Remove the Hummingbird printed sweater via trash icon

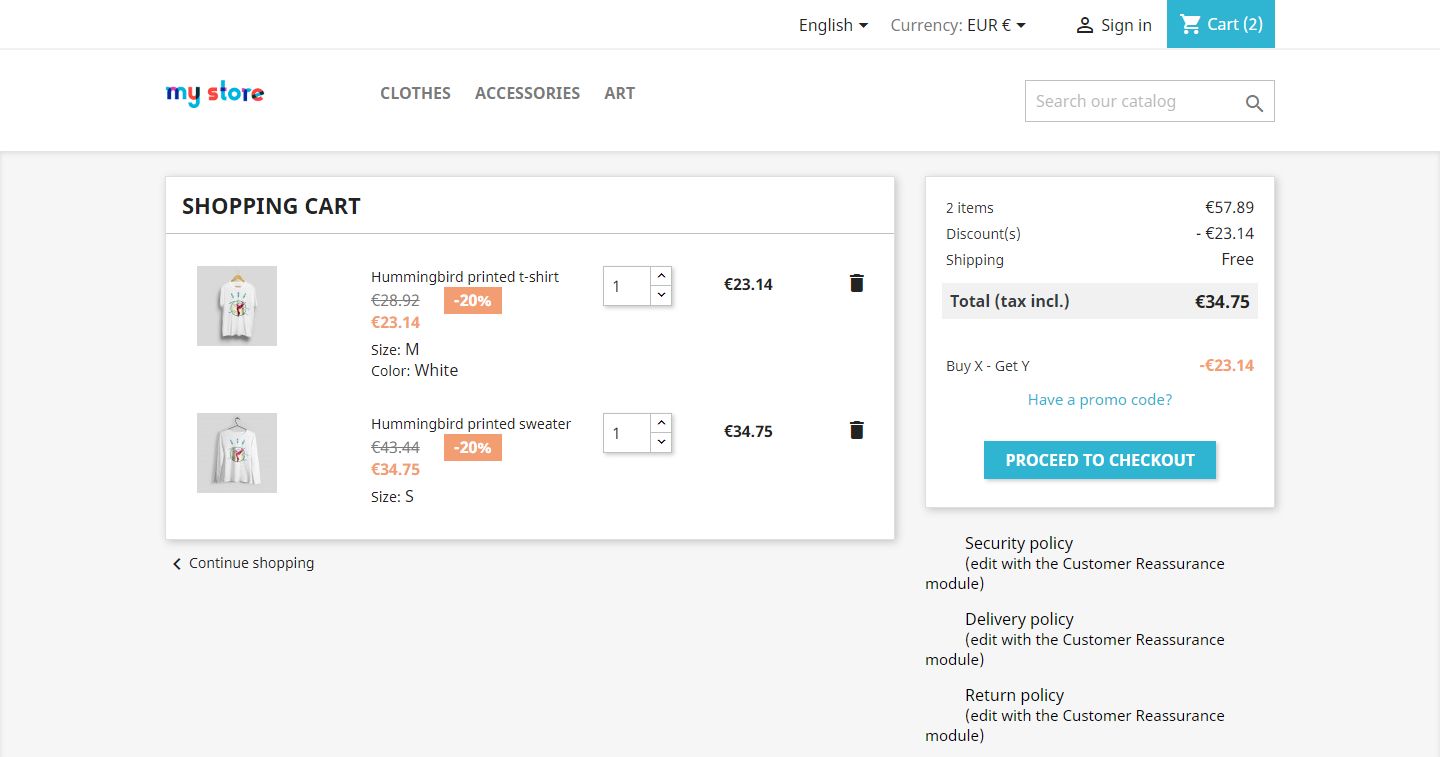(x=856, y=430)
